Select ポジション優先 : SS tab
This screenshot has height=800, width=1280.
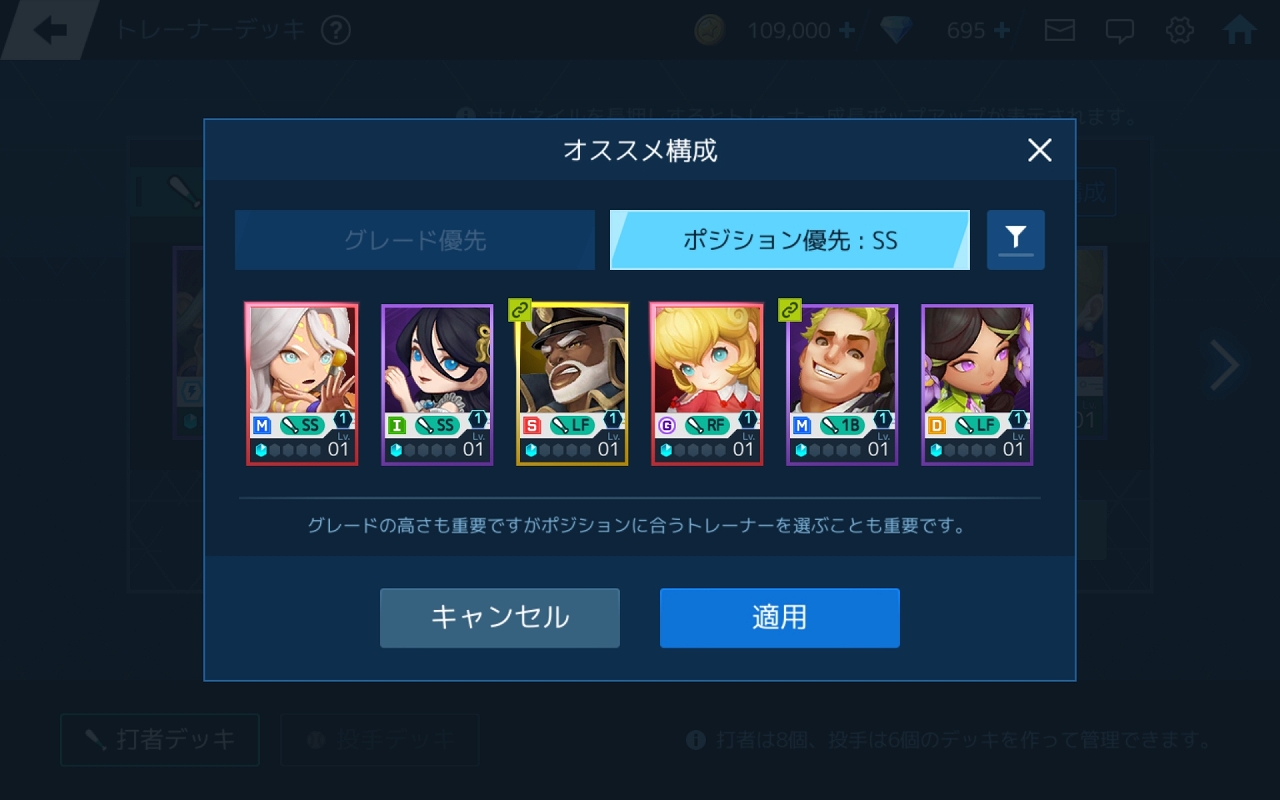(790, 240)
